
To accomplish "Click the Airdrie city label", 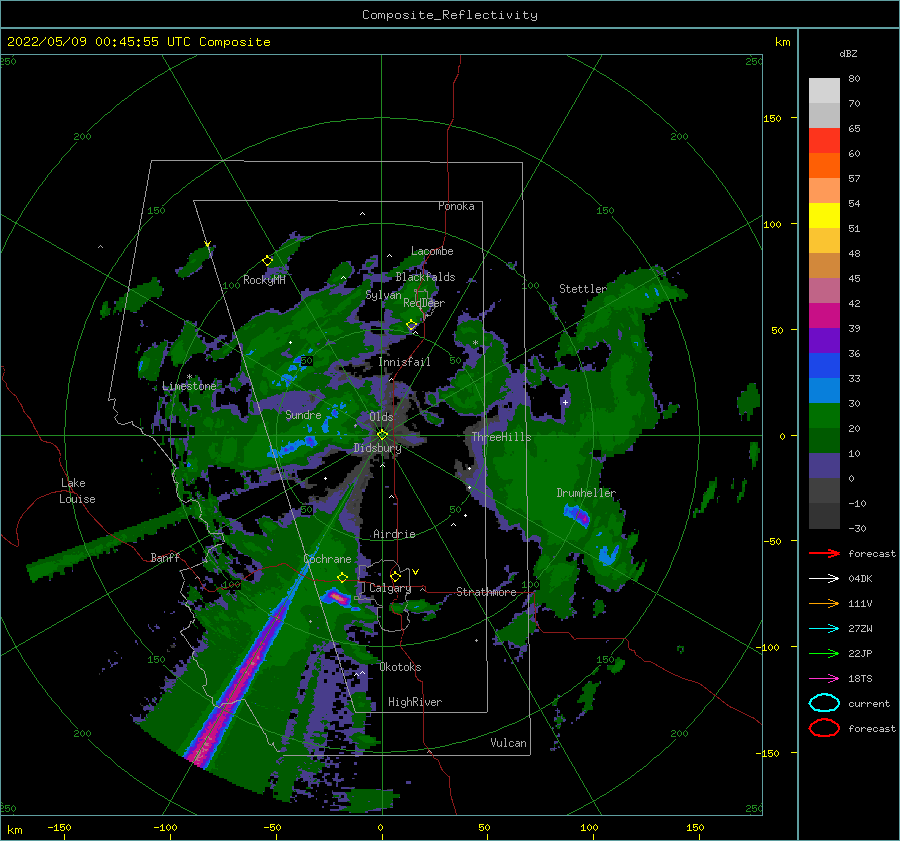I will coord(394,534).
